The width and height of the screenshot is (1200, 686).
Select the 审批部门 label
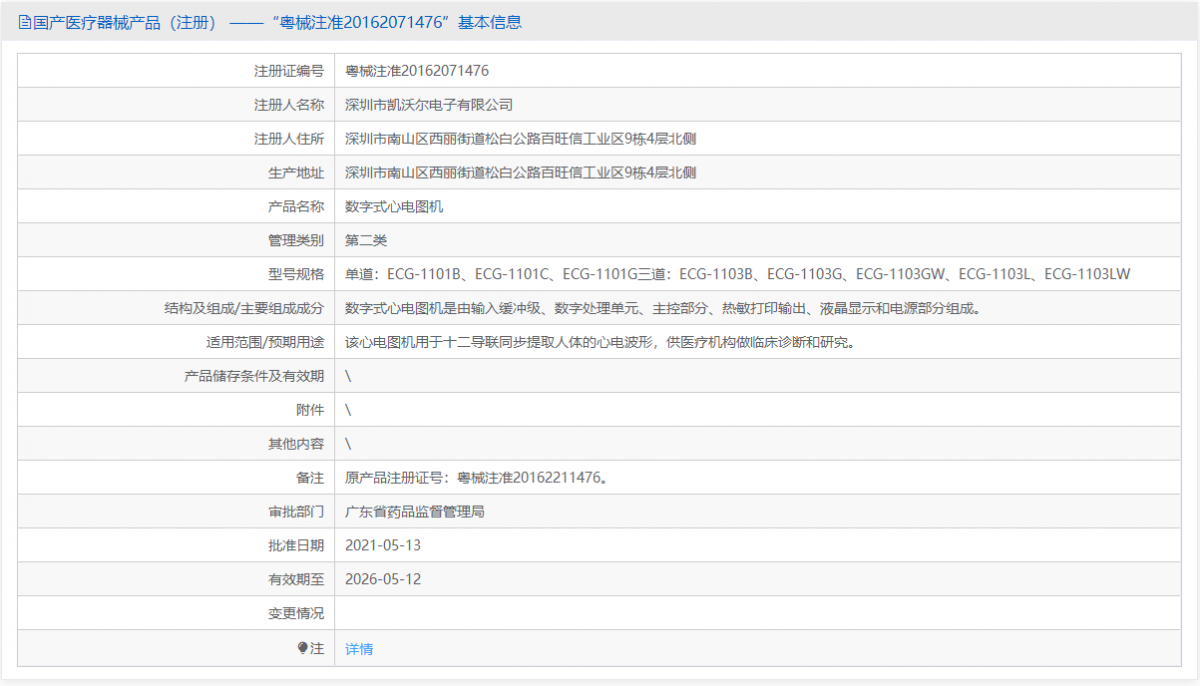click(x=296, y=513)
